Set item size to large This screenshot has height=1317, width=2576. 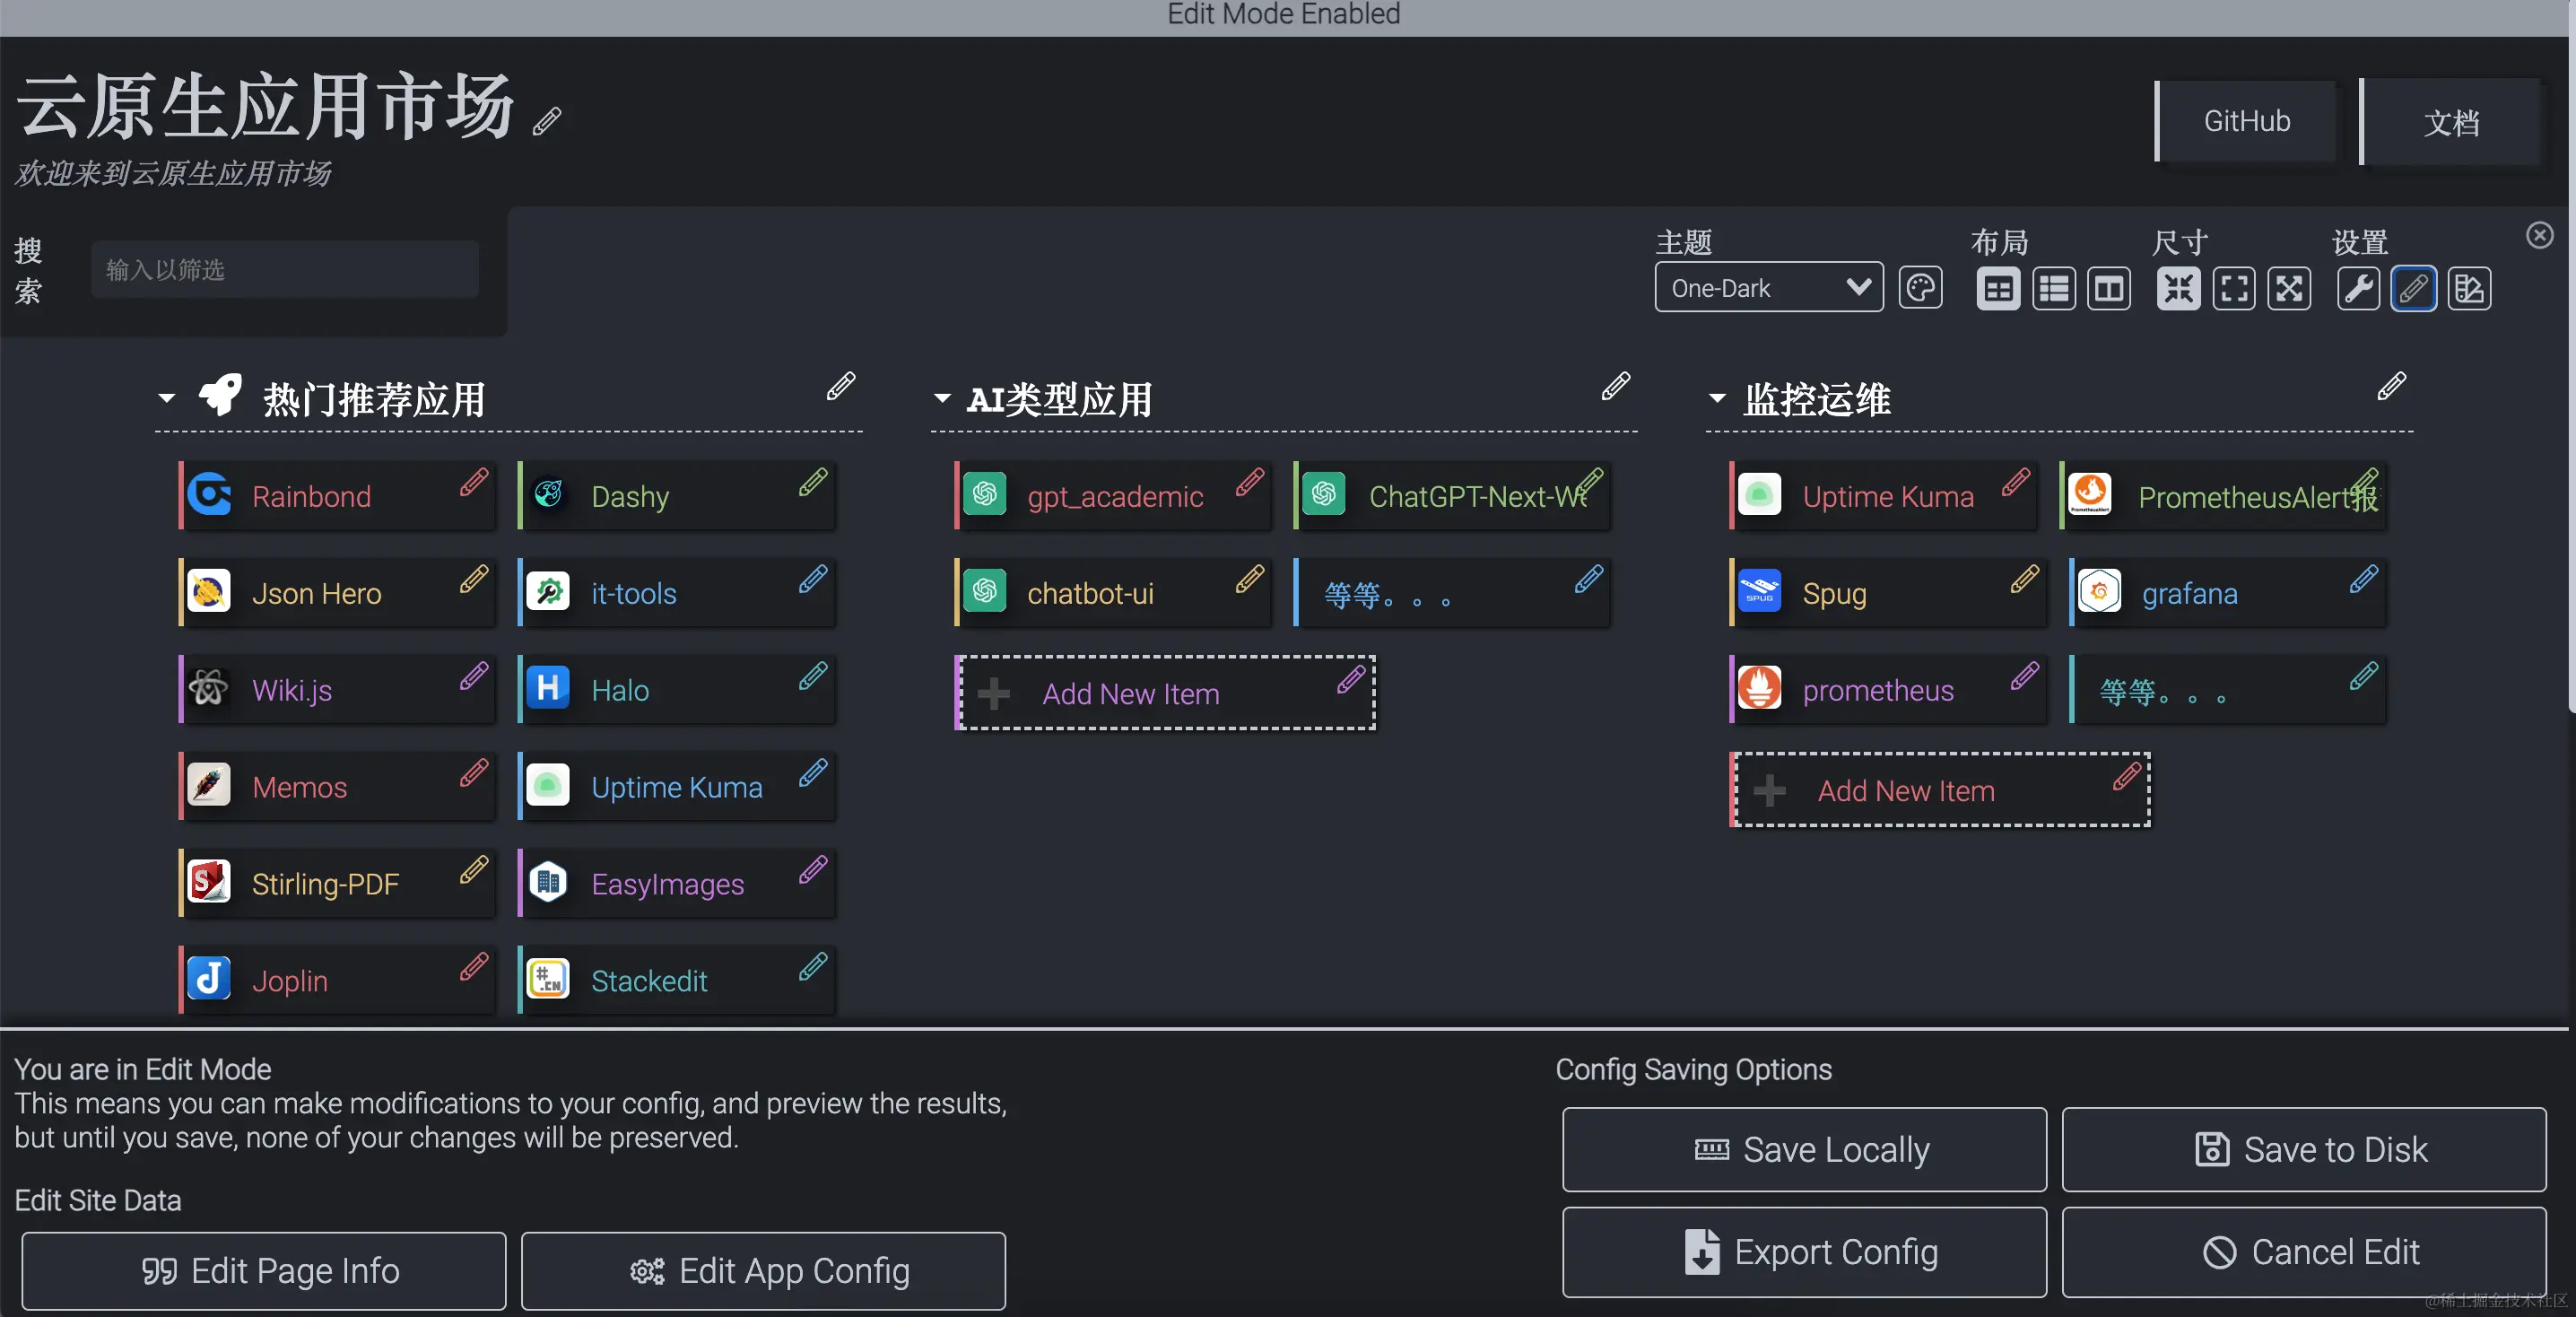click(2290, 289)
